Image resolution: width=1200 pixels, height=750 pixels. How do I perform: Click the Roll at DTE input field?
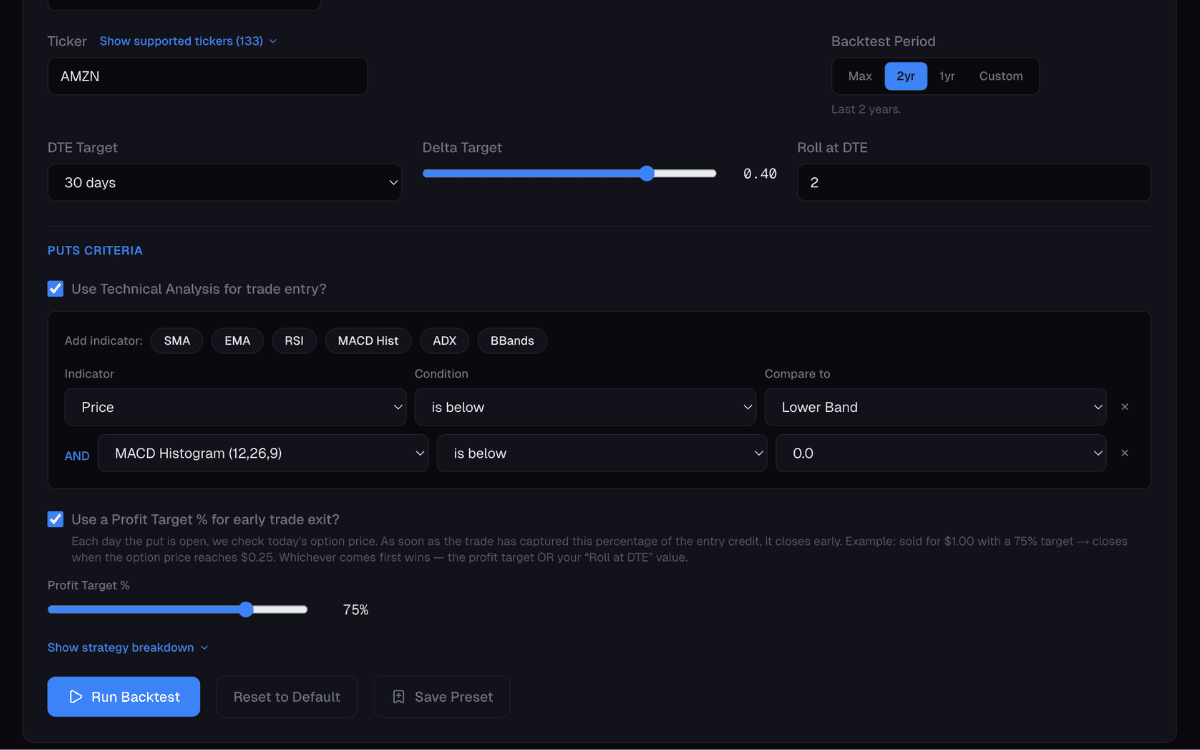974,183
